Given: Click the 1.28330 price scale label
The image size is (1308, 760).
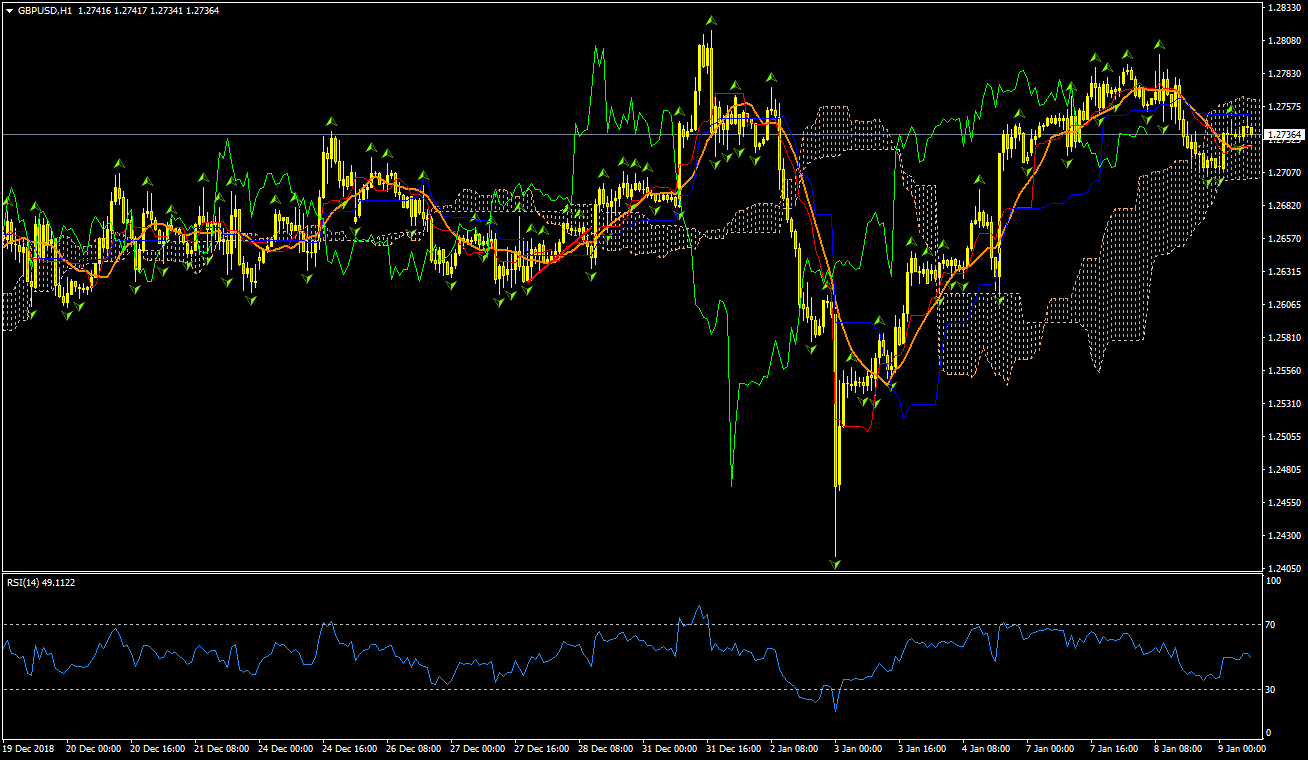Looking at the screenshot, I should pyautogui.click(x=1283, y=8).
